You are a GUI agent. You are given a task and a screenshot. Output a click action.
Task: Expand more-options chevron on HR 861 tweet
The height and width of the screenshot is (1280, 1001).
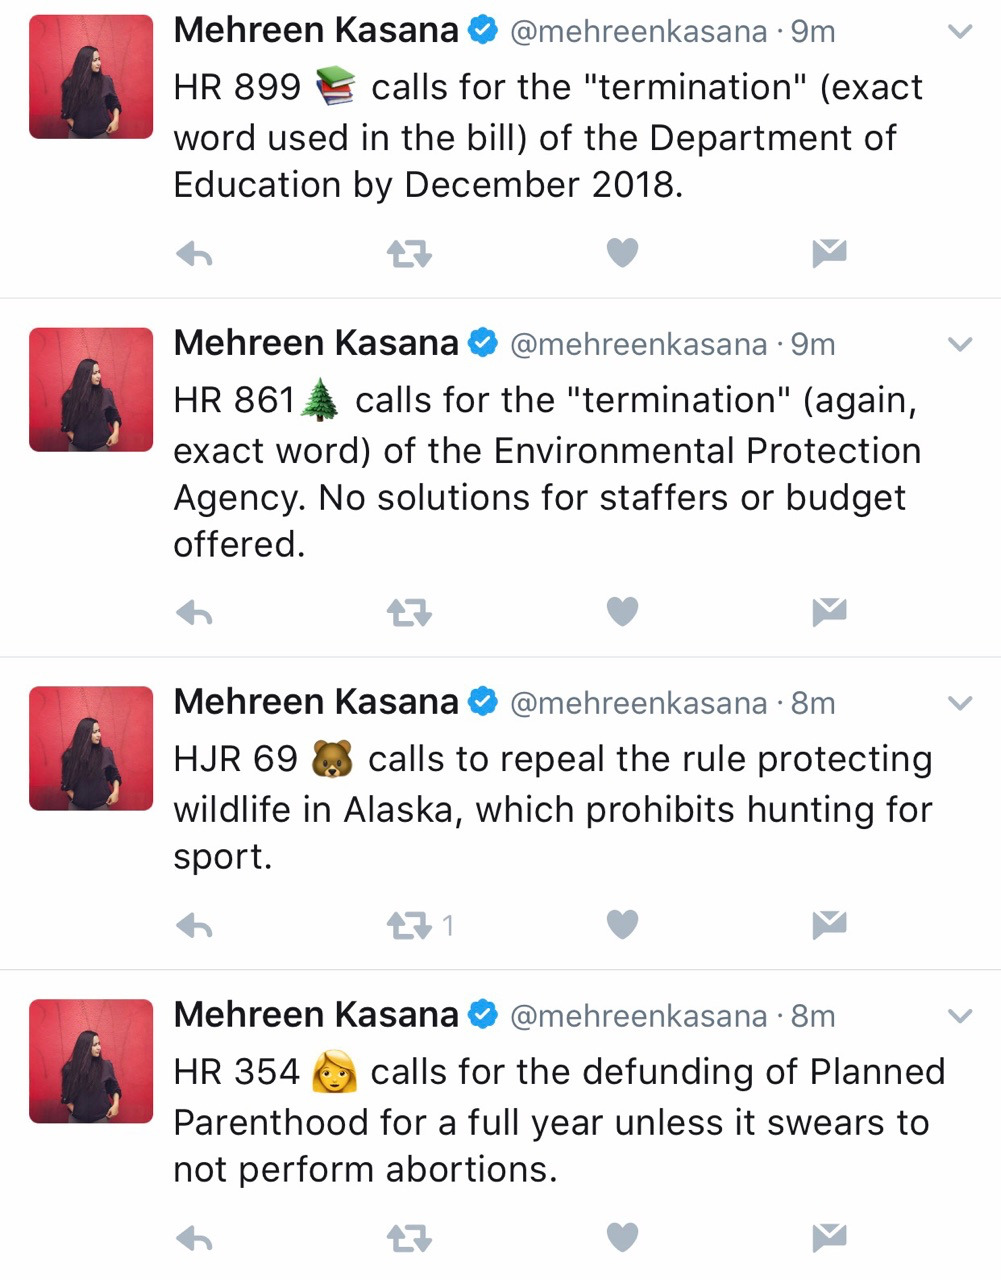coord(959,345)
